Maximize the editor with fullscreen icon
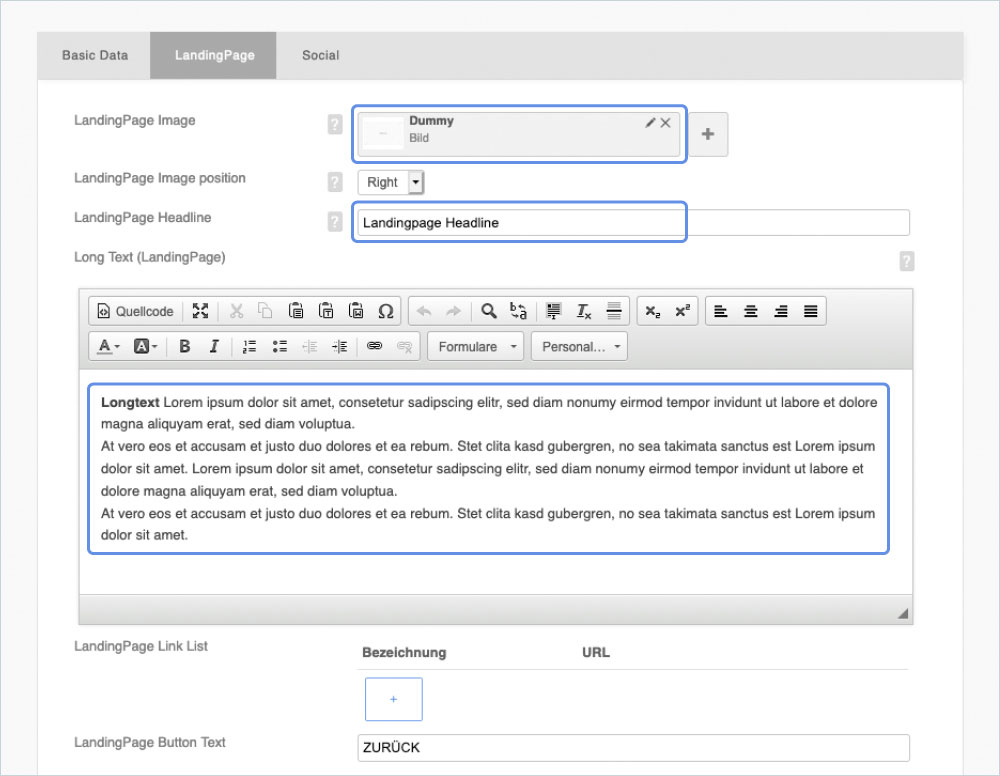Screen dimensions: 1000x776 (x=200, y=311)
